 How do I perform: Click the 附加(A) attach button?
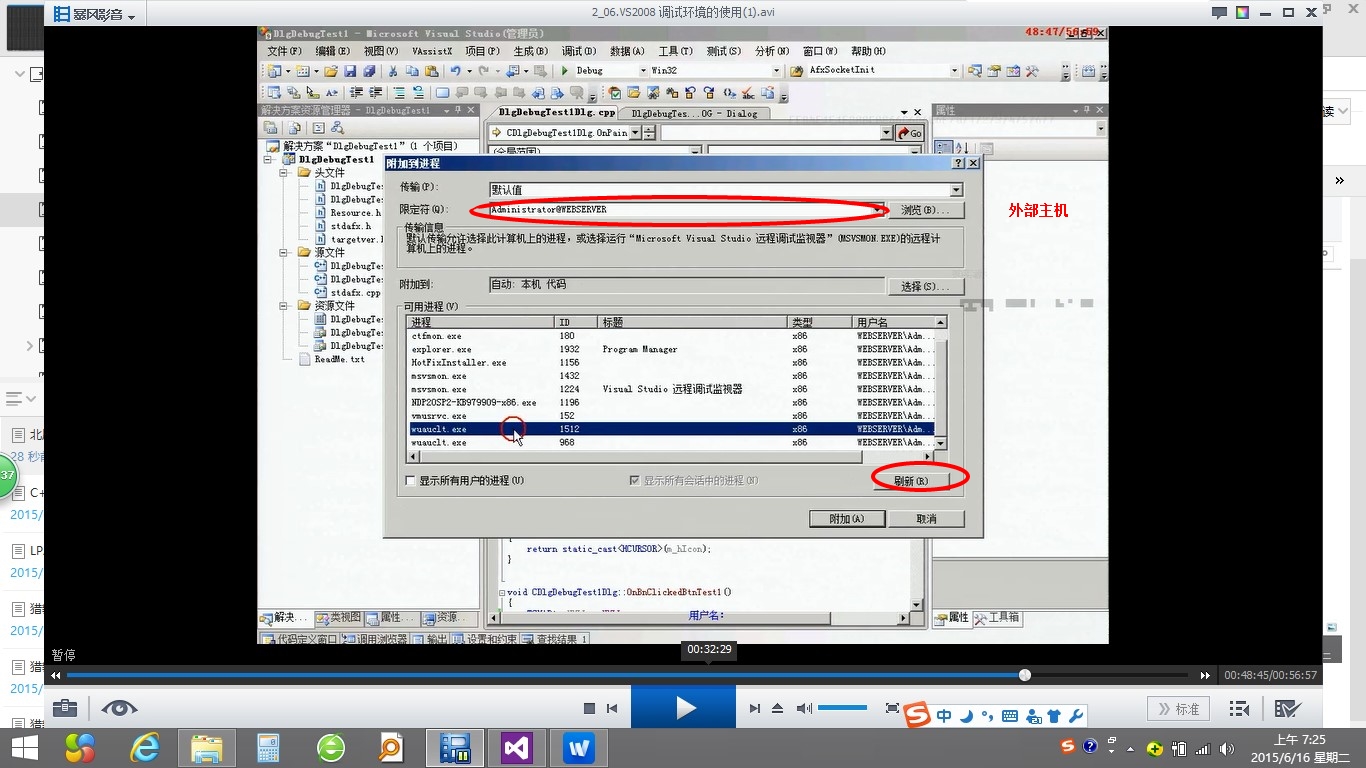(x=847, y=519)
